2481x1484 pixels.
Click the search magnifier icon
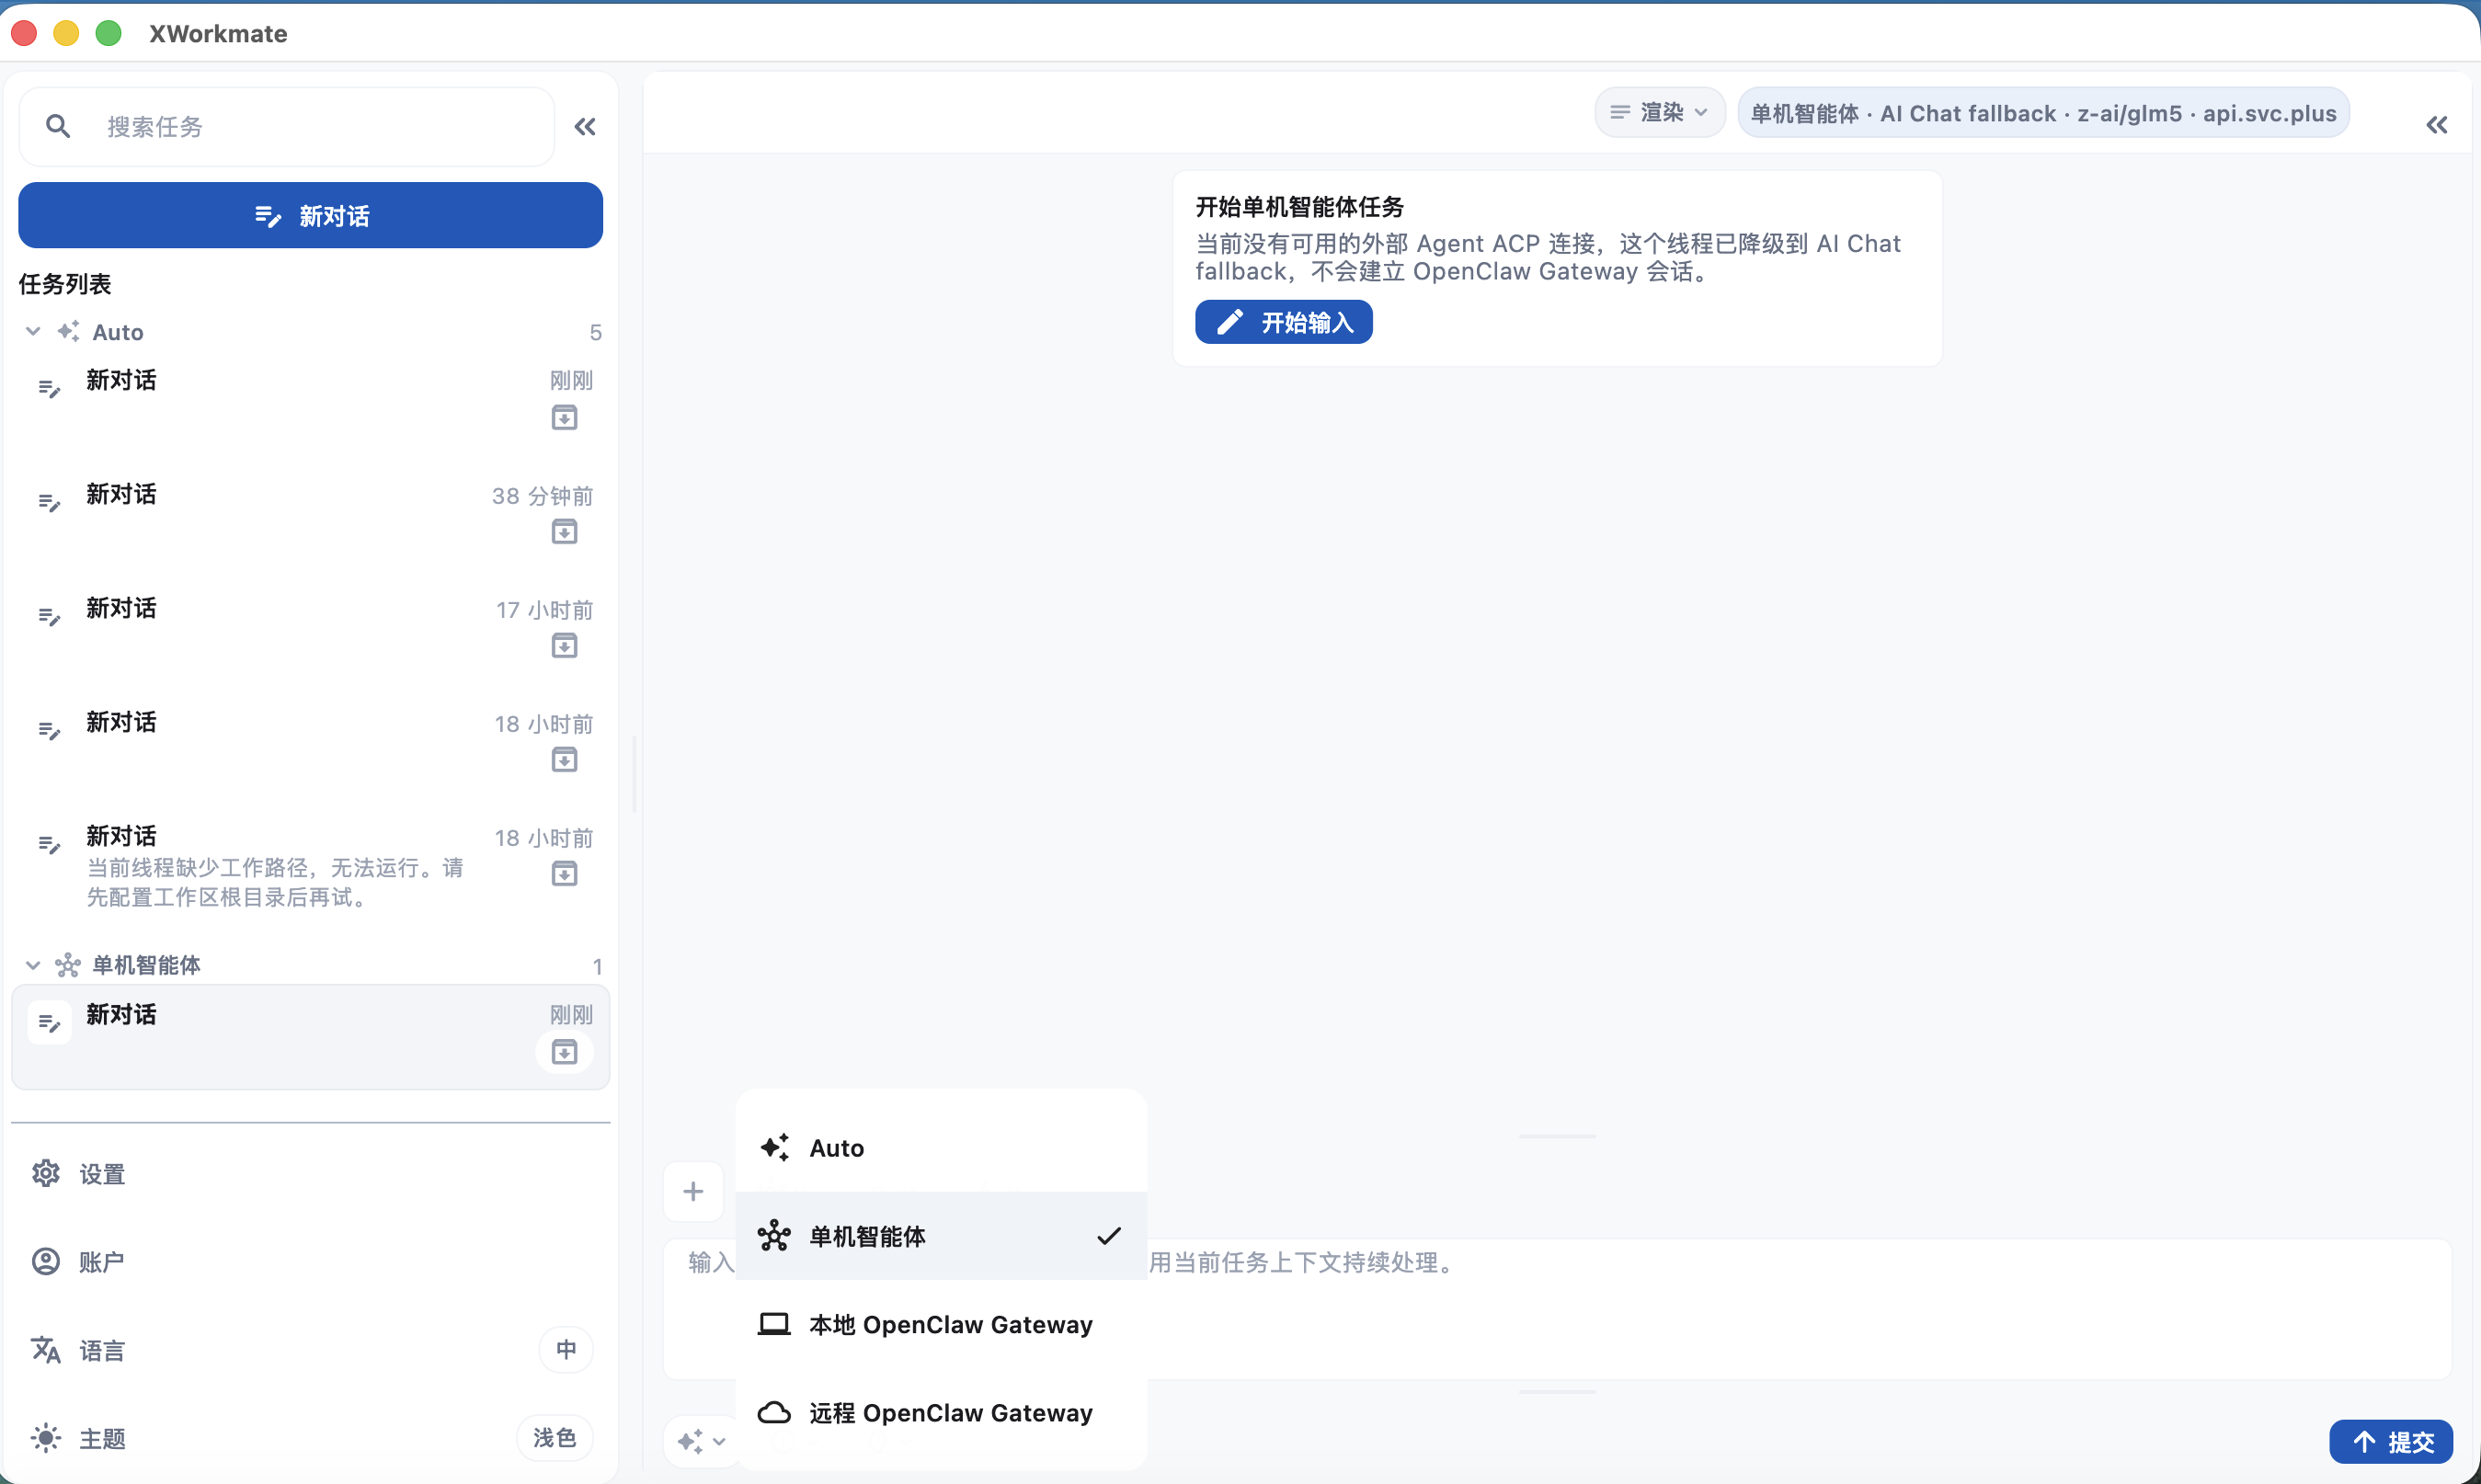point(58,126)
